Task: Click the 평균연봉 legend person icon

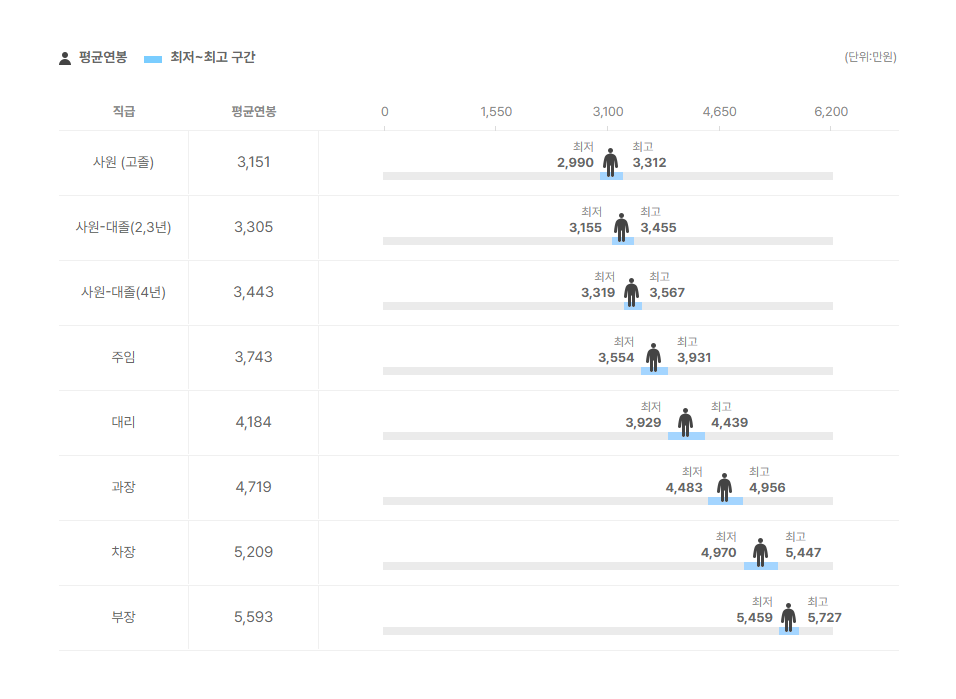Action: 65,58
